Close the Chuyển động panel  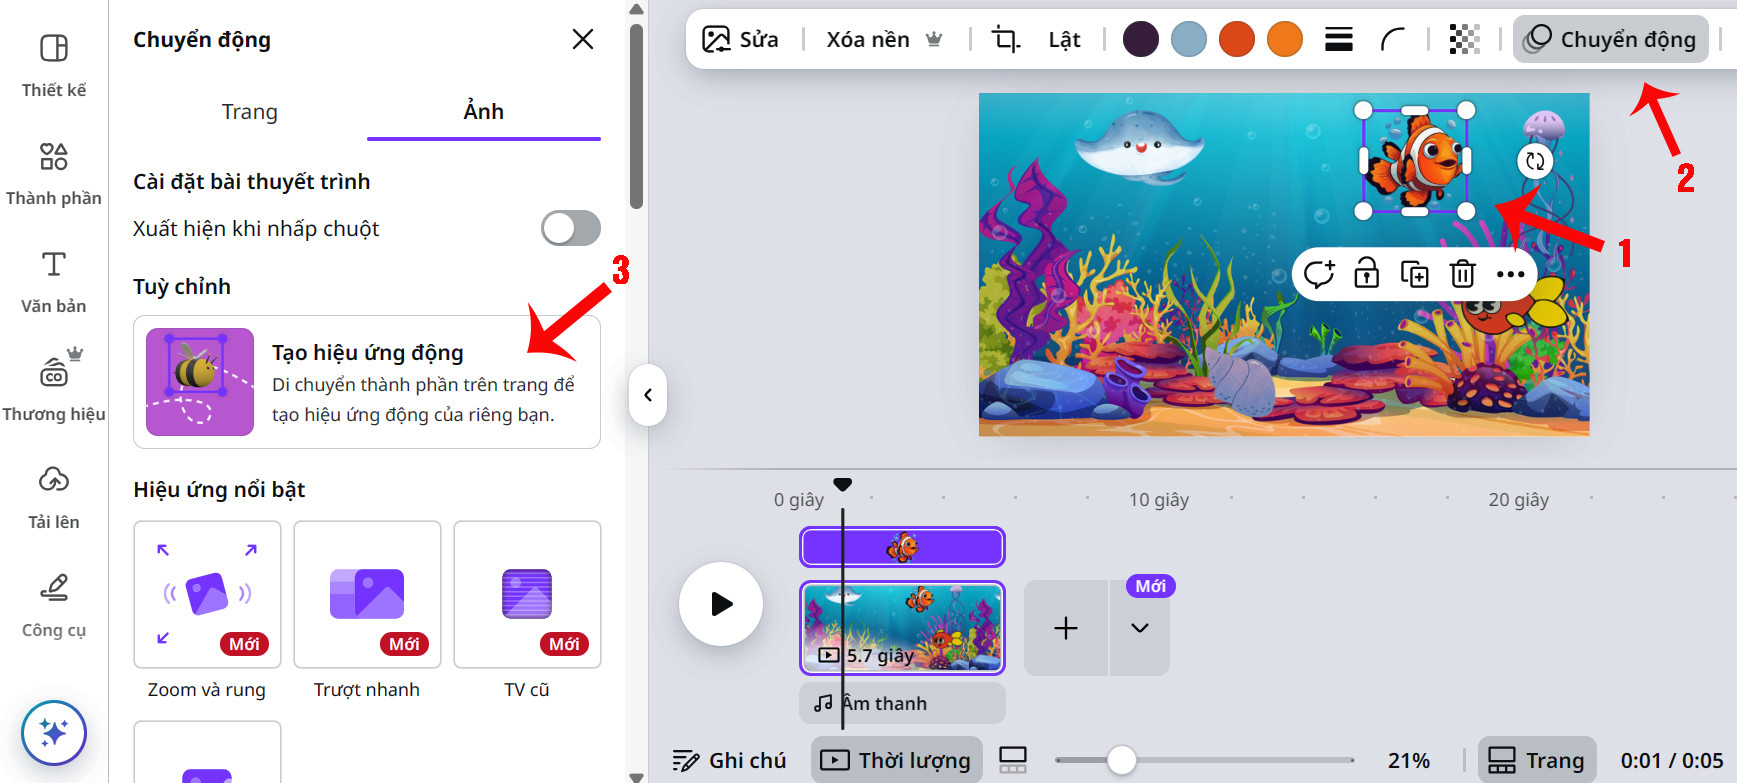click(x=583, y=39)
